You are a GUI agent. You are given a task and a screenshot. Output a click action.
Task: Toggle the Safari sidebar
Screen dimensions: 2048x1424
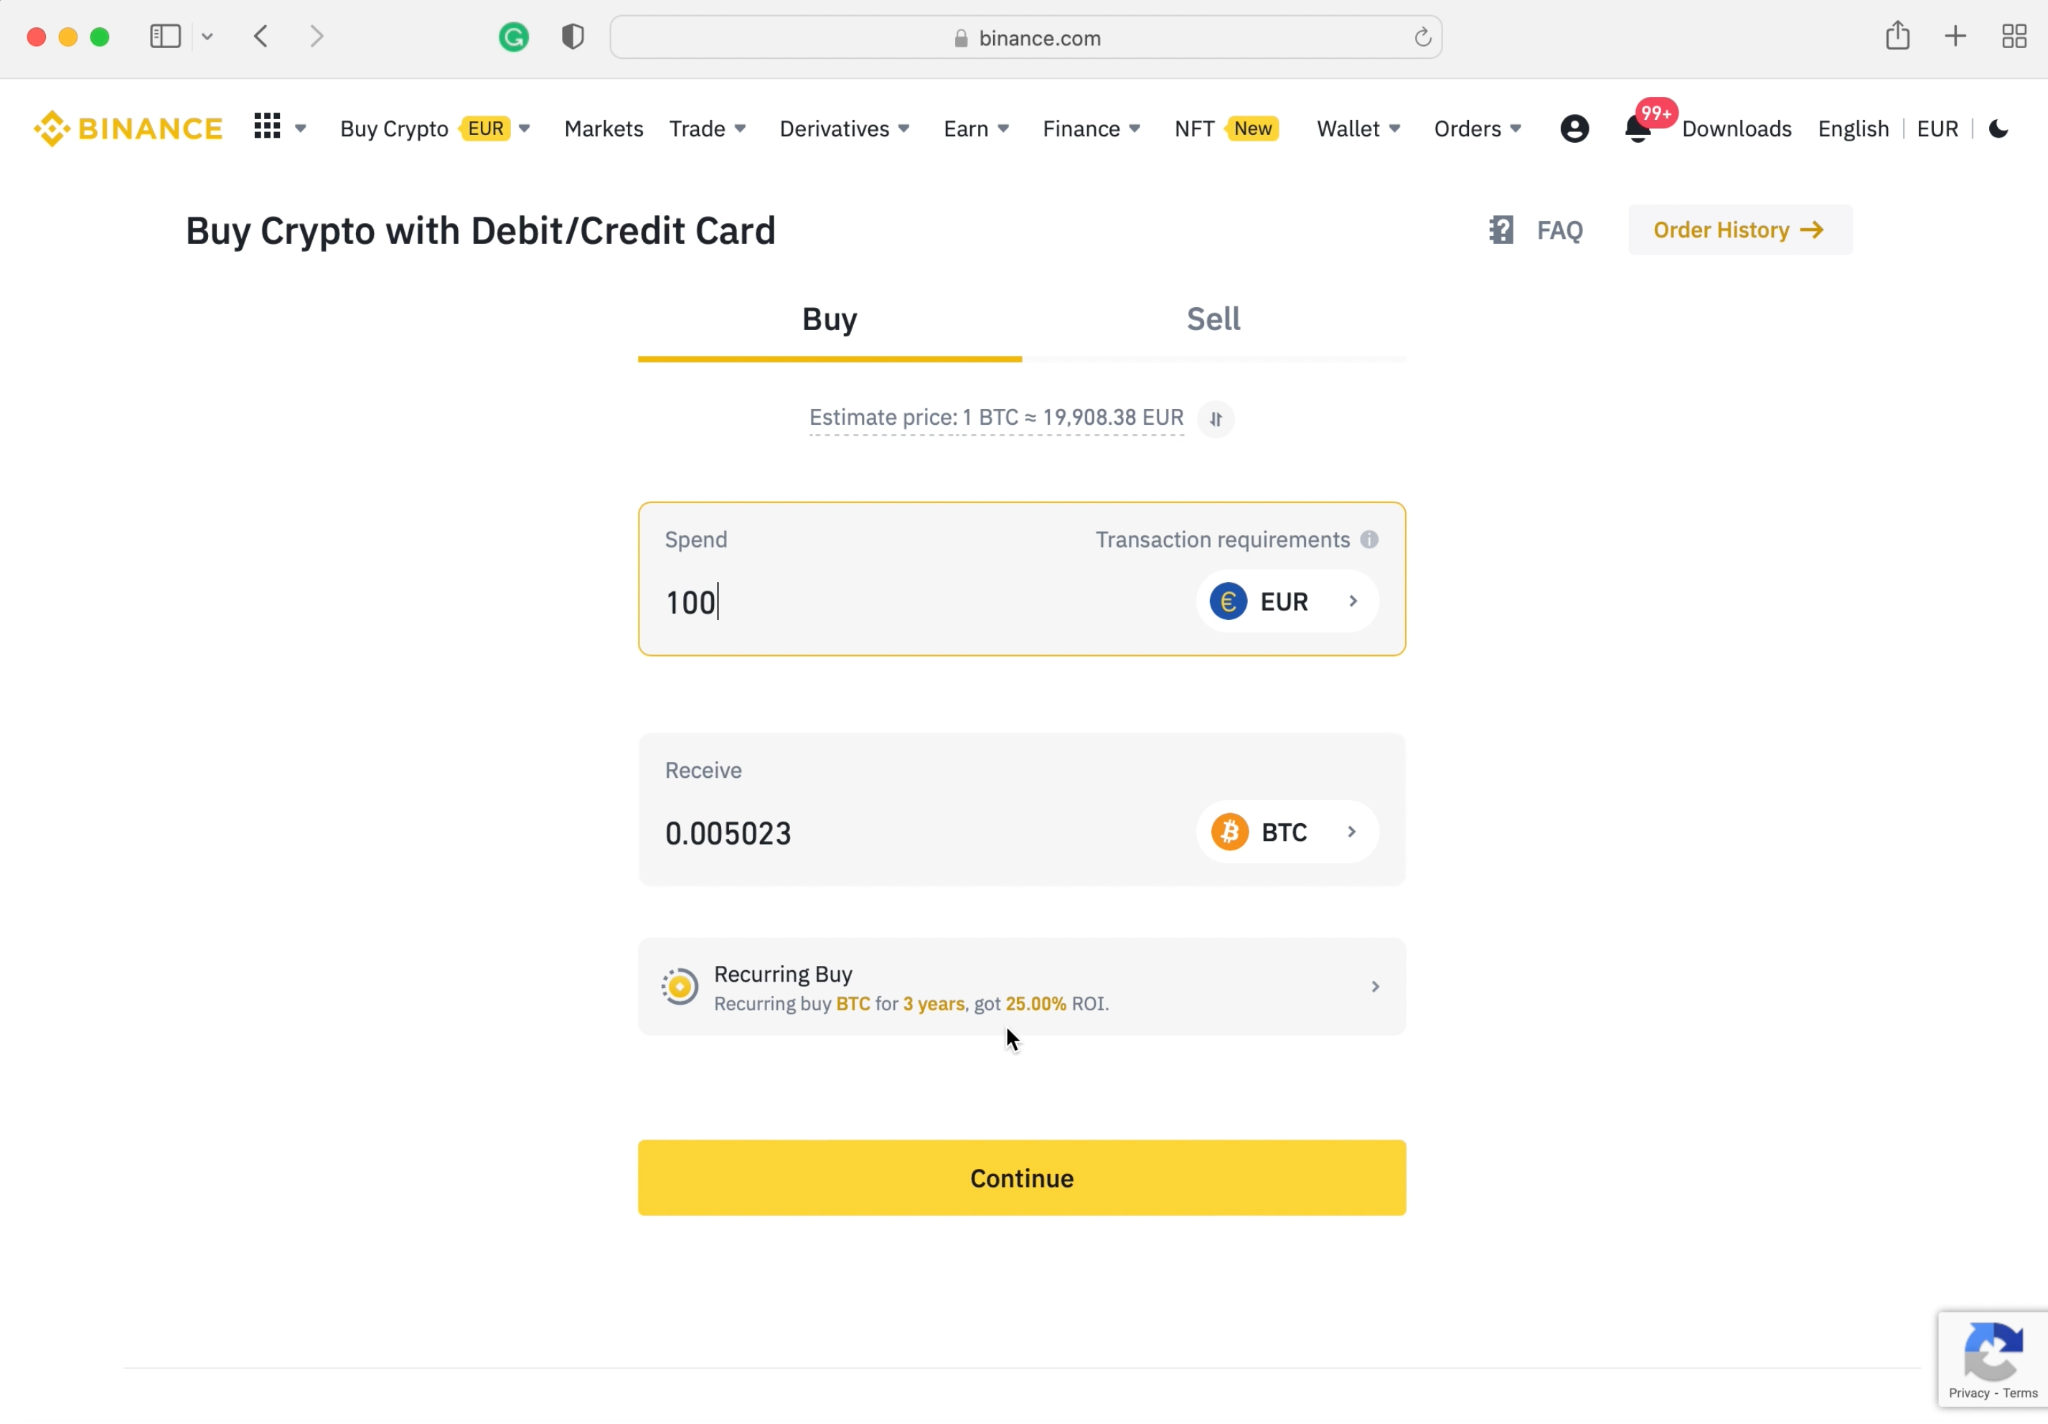click(165, 37)
